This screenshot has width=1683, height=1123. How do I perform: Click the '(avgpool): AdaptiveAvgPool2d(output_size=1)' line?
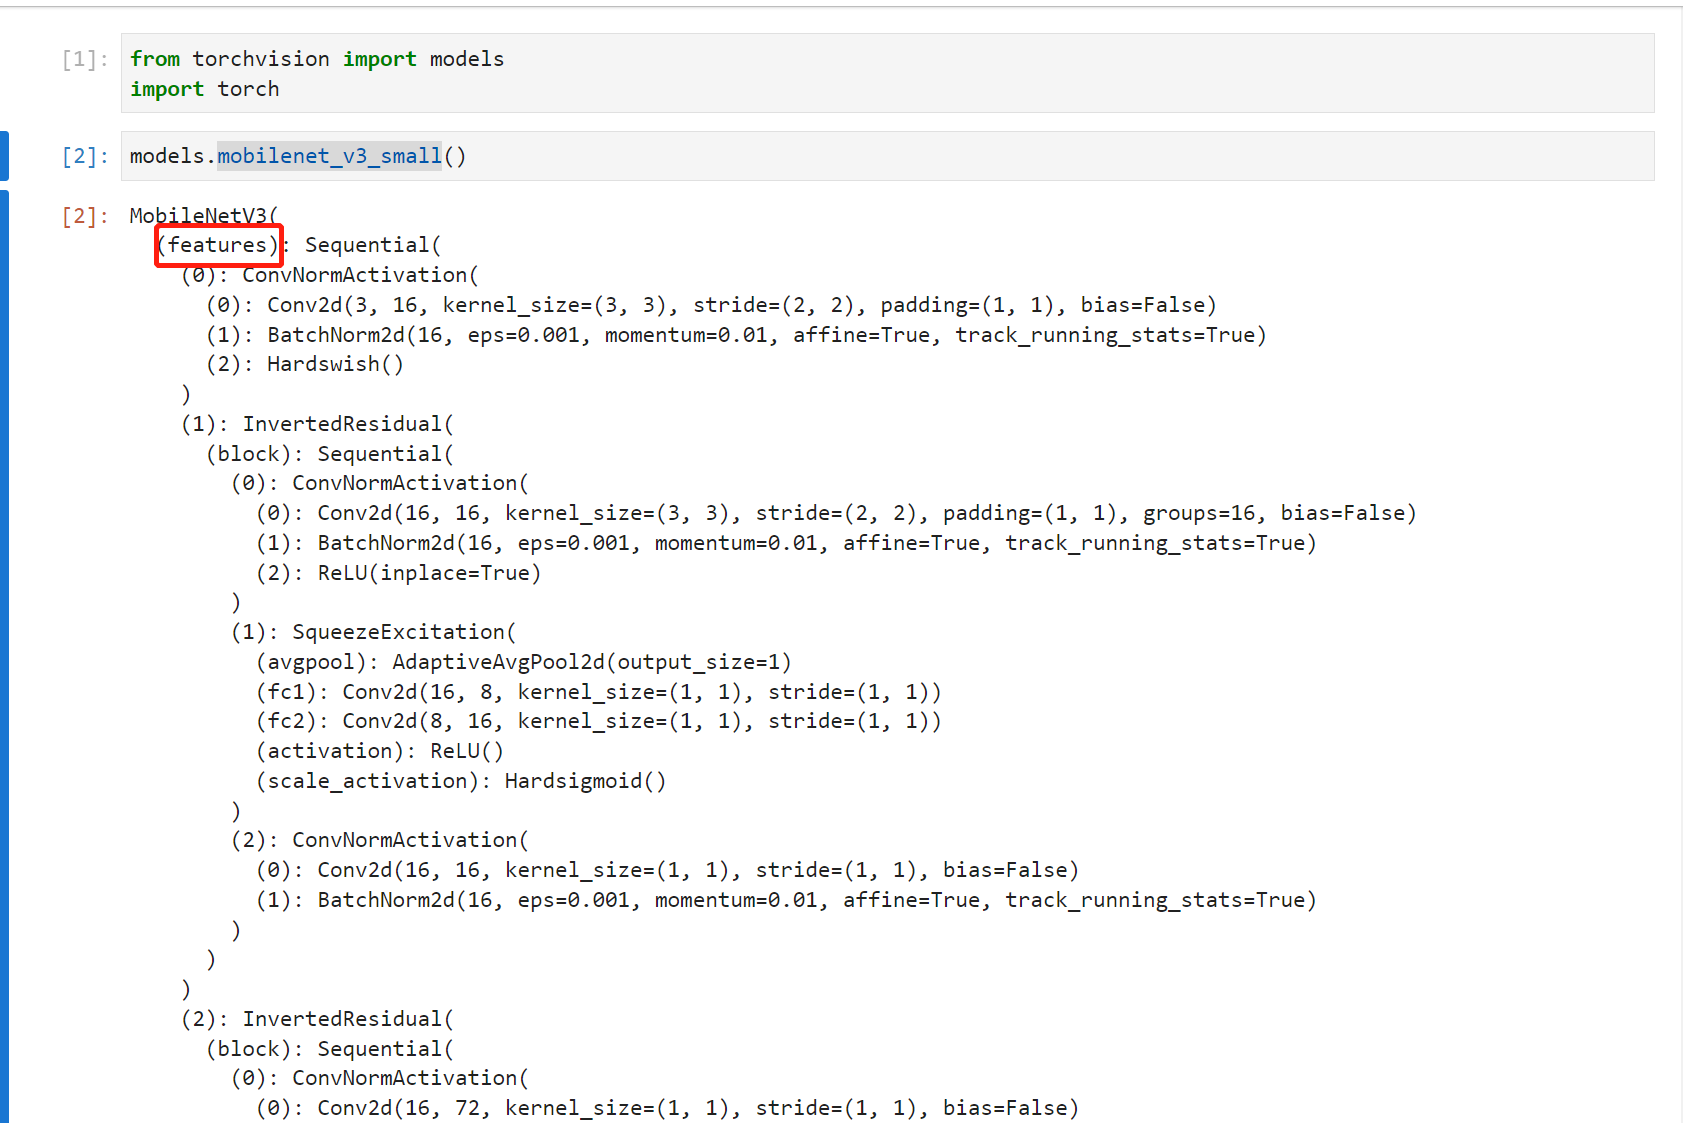click(524, 662)
